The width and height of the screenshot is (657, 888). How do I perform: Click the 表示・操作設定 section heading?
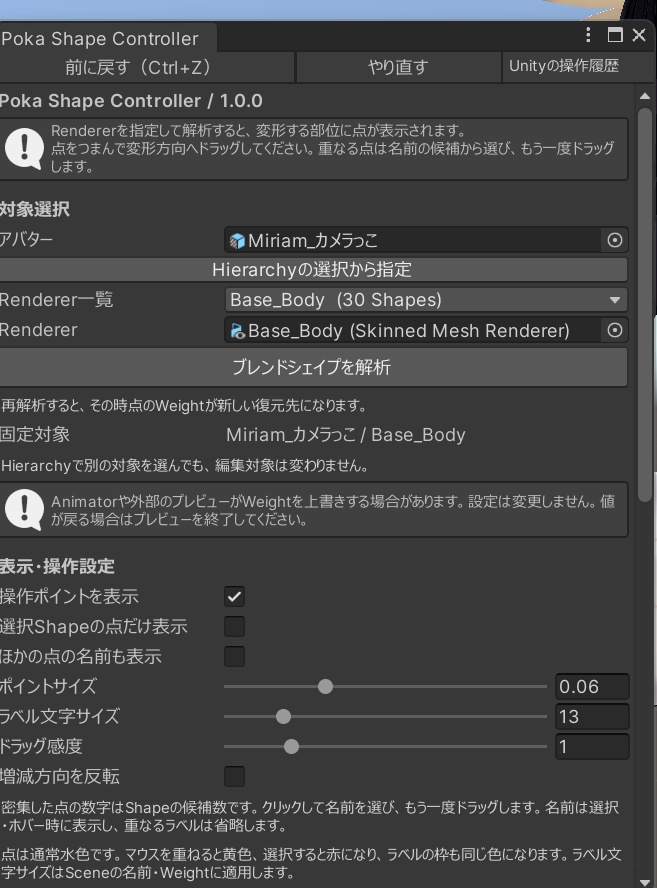[57, 566]
